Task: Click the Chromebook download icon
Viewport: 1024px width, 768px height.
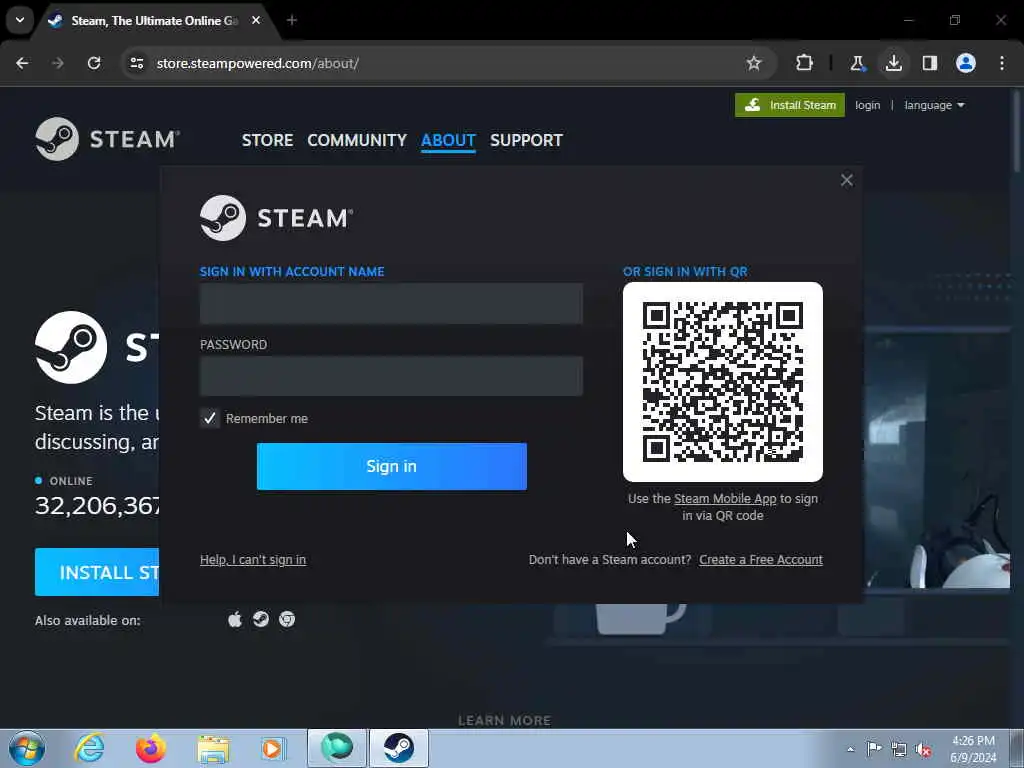Action: pyautogui.click(x=287, y=619)
